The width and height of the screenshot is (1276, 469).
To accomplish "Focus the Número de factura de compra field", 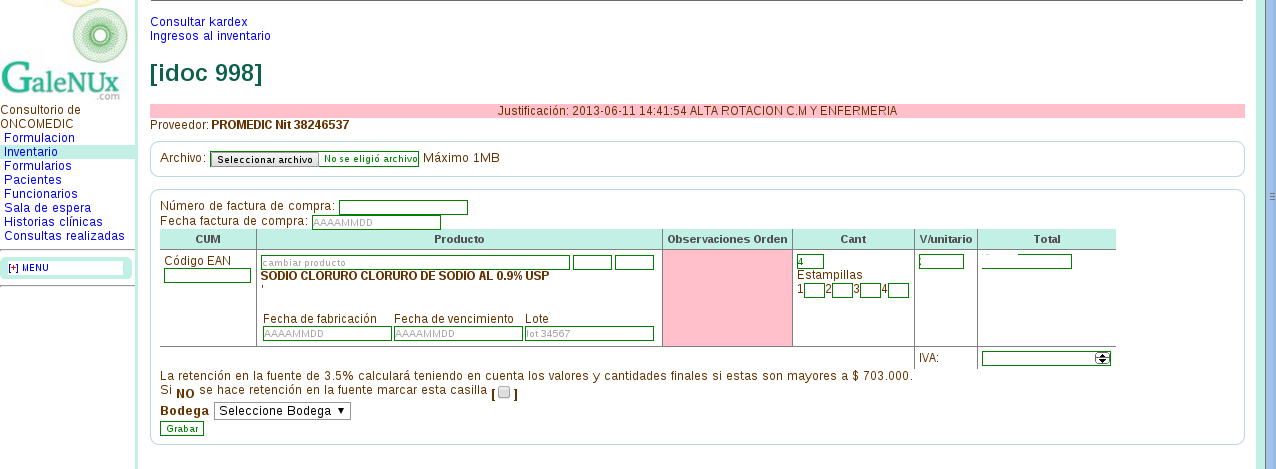I will pos(403,207).
